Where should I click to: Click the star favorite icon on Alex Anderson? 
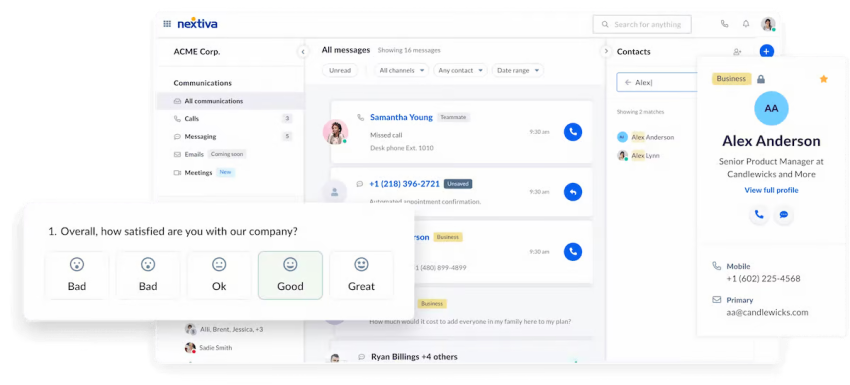point(823,79)
